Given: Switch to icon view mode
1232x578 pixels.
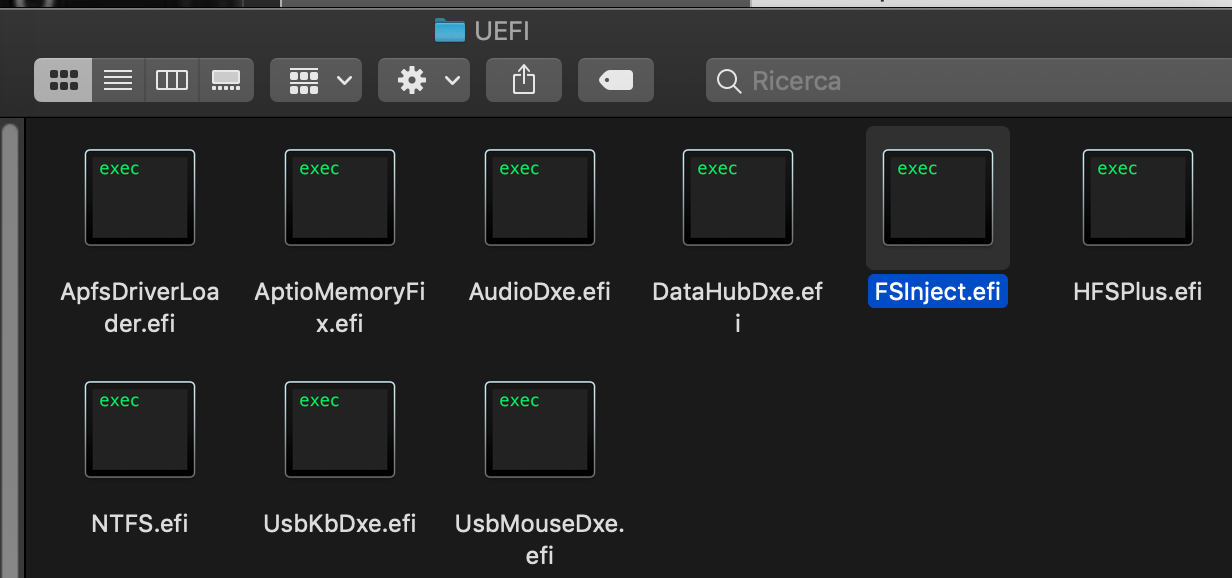Looking at the screenshot, I should click(x=63, y=80).
